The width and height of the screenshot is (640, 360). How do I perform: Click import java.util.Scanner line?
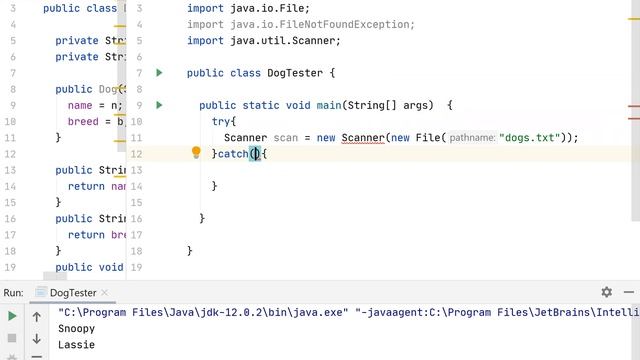264,41
